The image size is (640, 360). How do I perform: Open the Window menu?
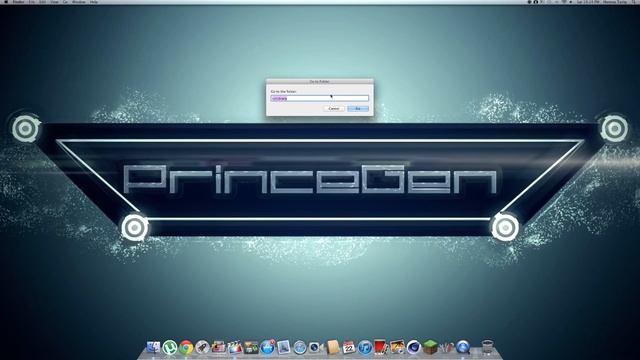(x=79, y=2)
